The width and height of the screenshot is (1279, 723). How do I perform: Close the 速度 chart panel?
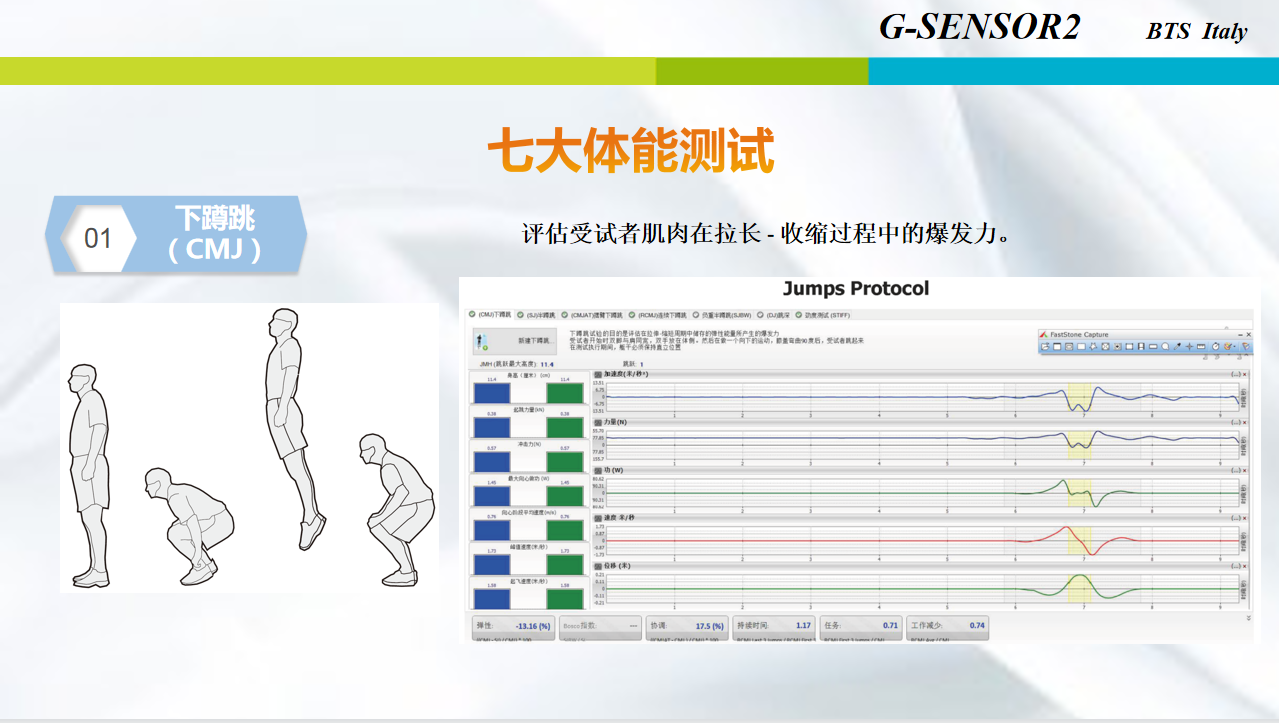click(x=1244, y=517)
